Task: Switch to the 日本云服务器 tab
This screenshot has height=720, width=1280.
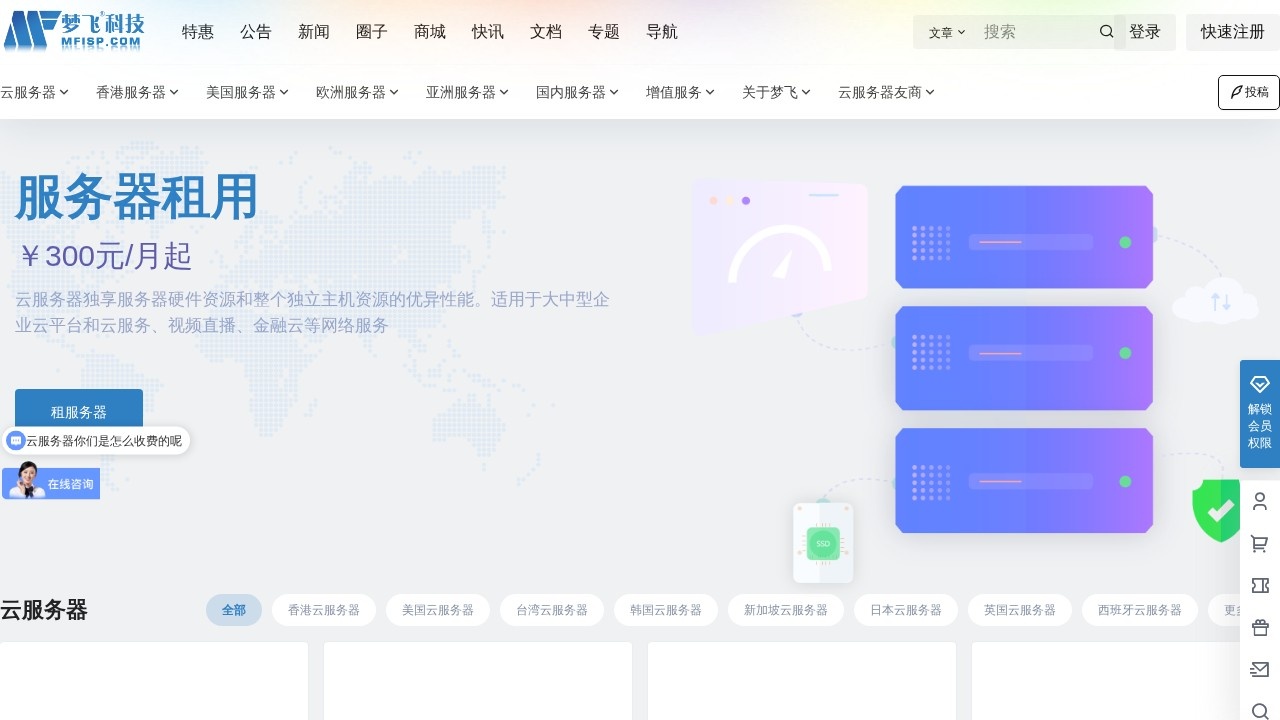Action: (905, 609)
